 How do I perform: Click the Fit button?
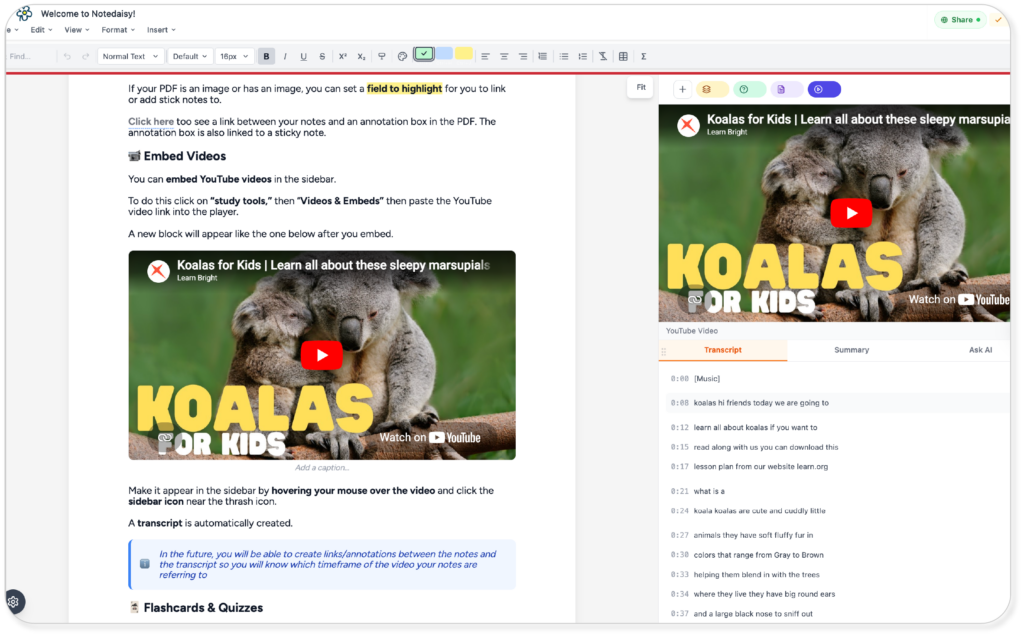click(641, 88)
